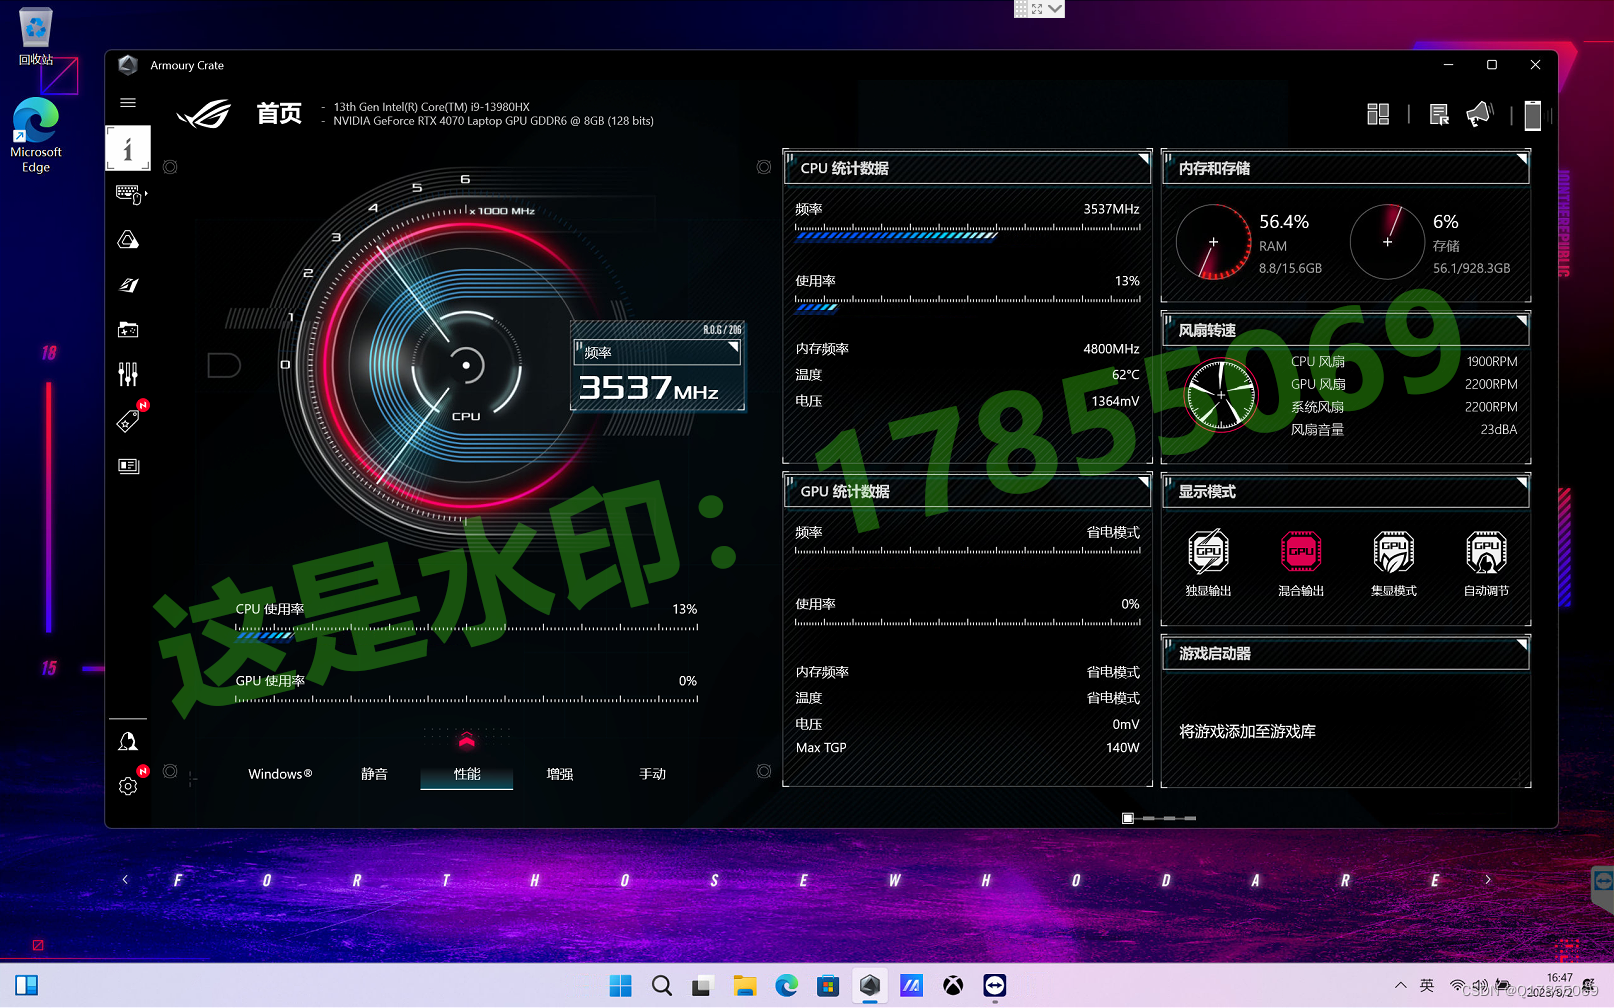The height and width of the screenshot is (1008, 1614).
Task: Open the Featured deals tag icon
Action: tap(128, 421)
